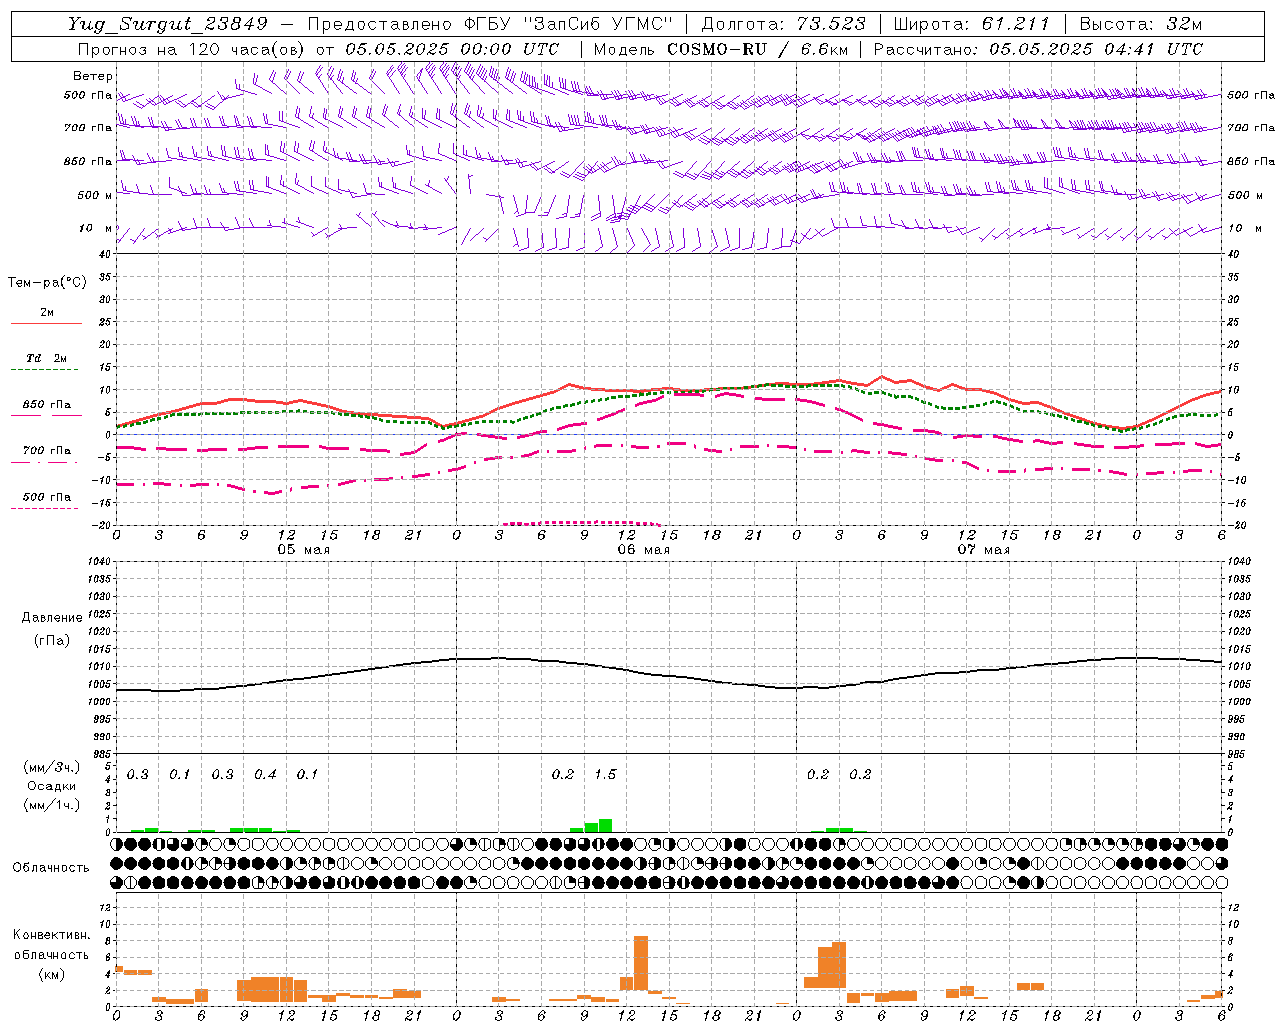
Task: Click the Ветер wind panel label
Action: 93,76
